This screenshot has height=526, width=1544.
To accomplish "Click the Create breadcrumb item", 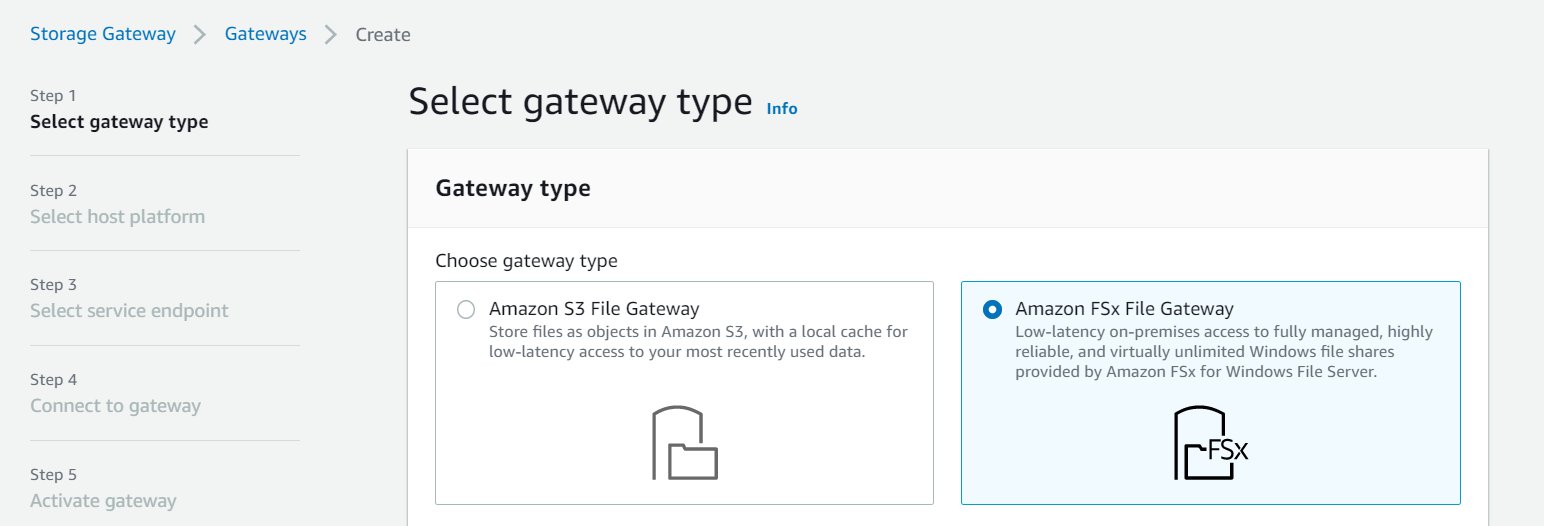I will [383, 35].
